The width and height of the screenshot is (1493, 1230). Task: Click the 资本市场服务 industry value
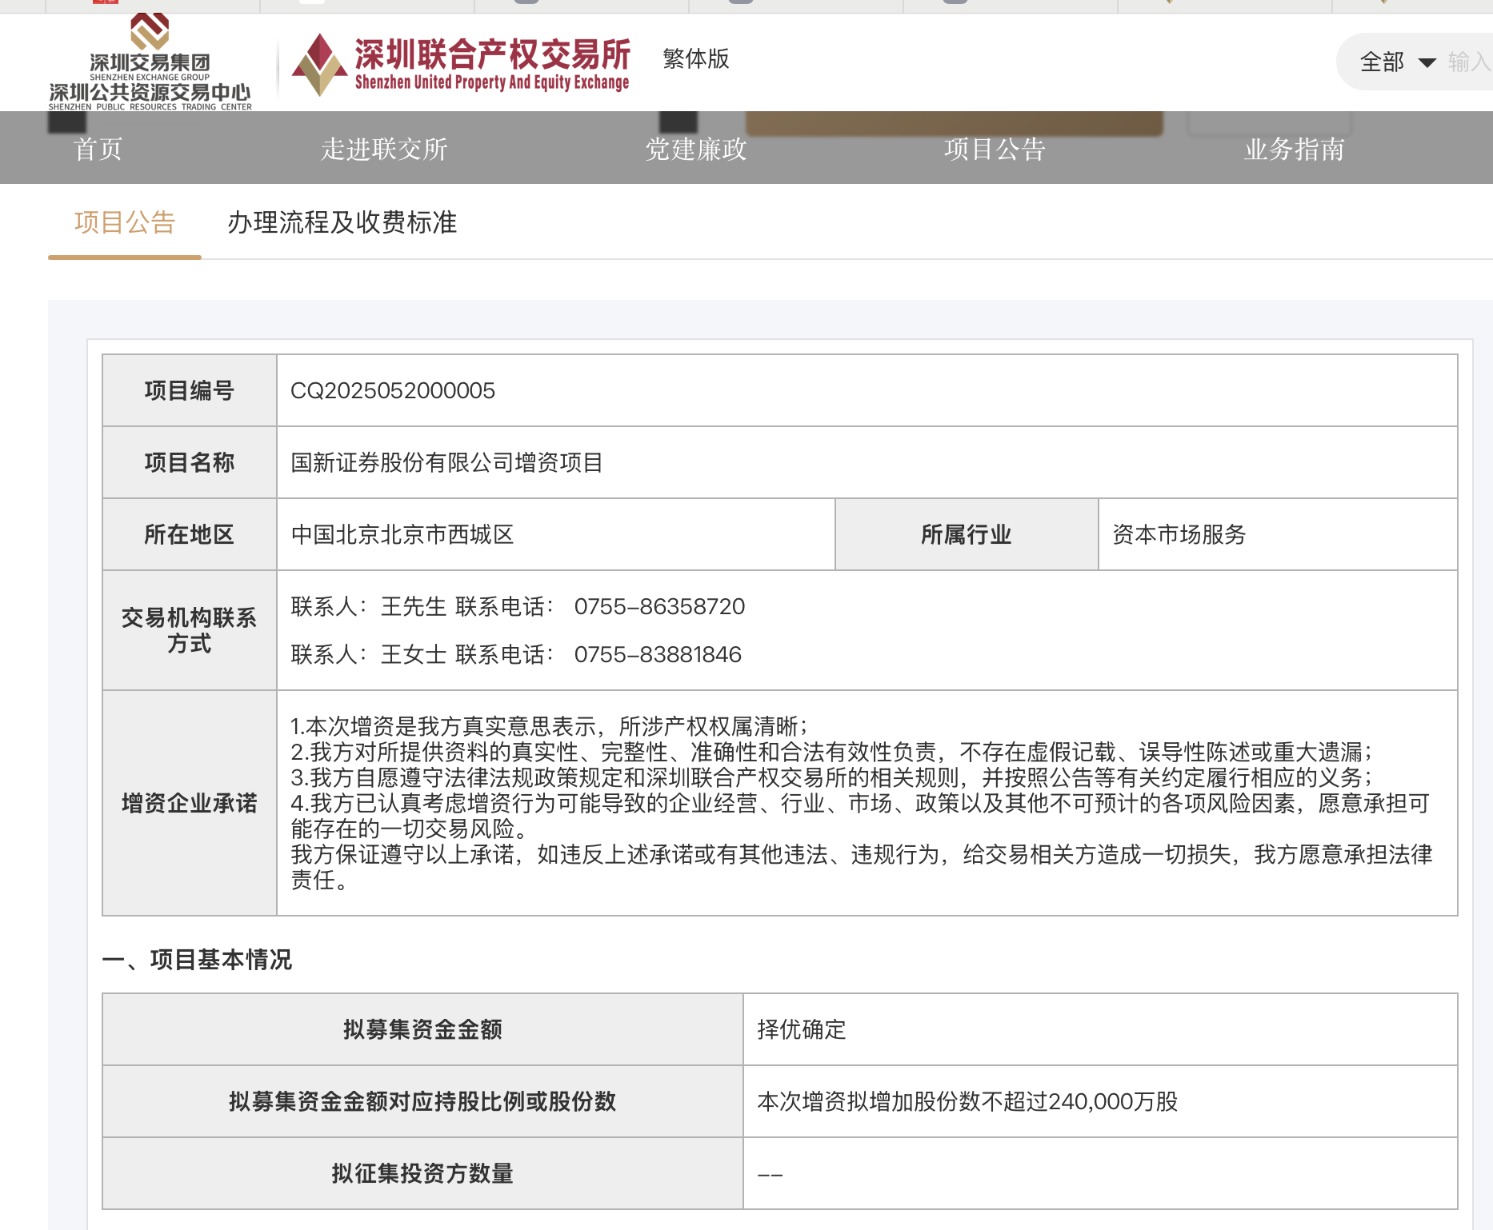click(x=1179, y=535)
